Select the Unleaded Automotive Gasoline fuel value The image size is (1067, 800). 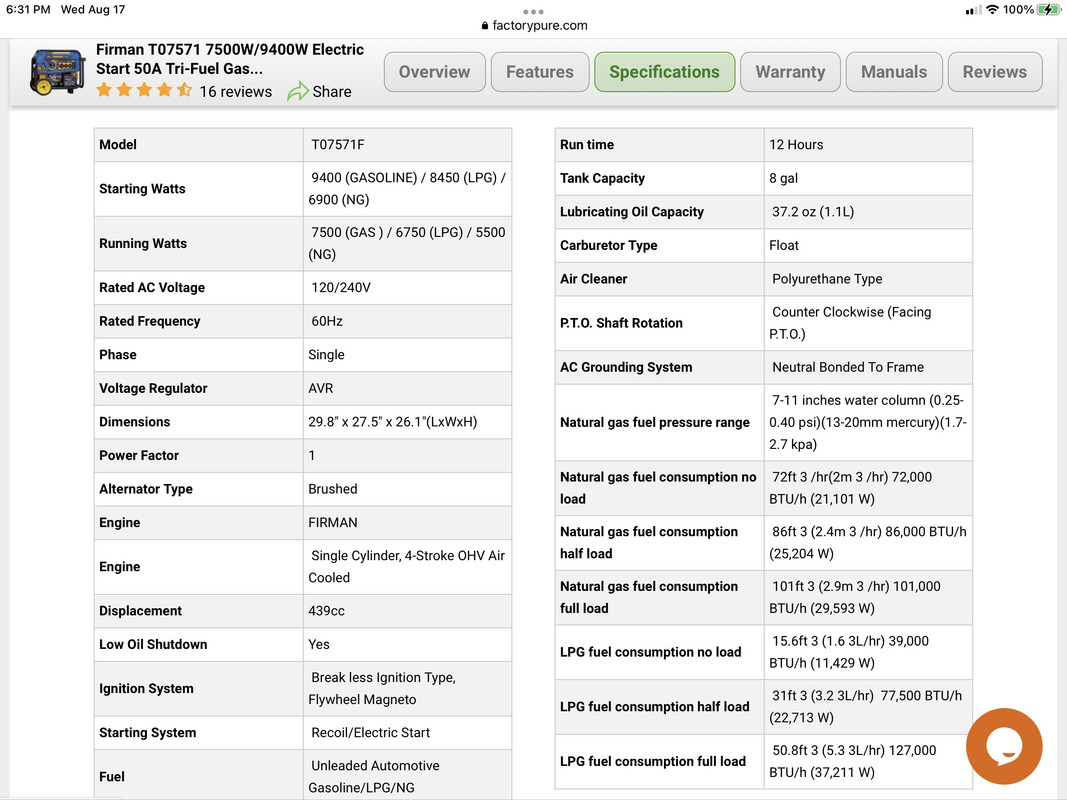coord(374,776)
